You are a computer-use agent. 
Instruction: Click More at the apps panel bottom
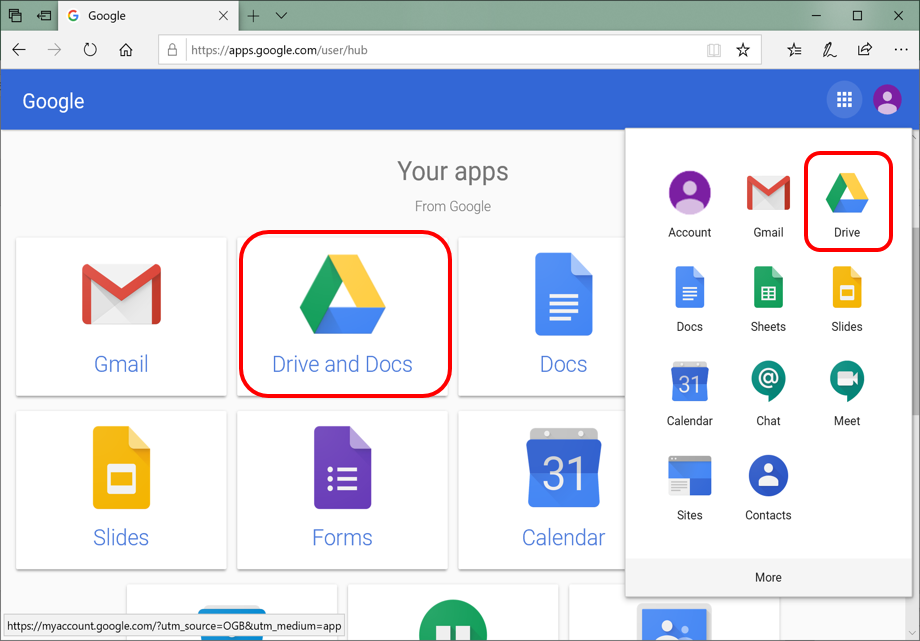click(x=768, y=577)
